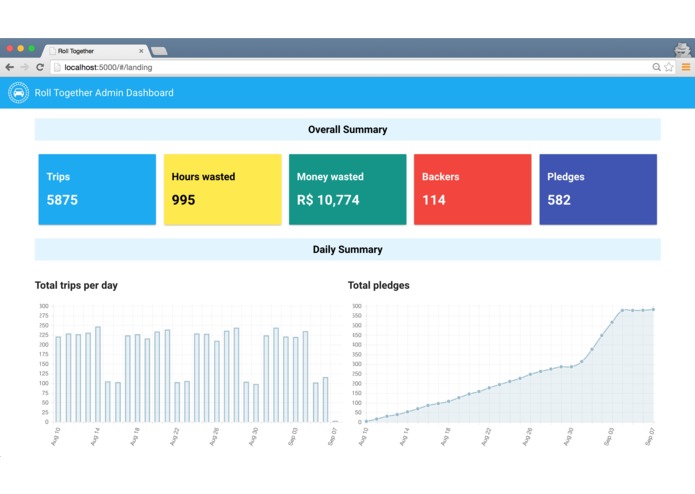Viewport: 695px width, 494px height.
Task: Close the Roll Together tab
Action: [x=141, y=51]
